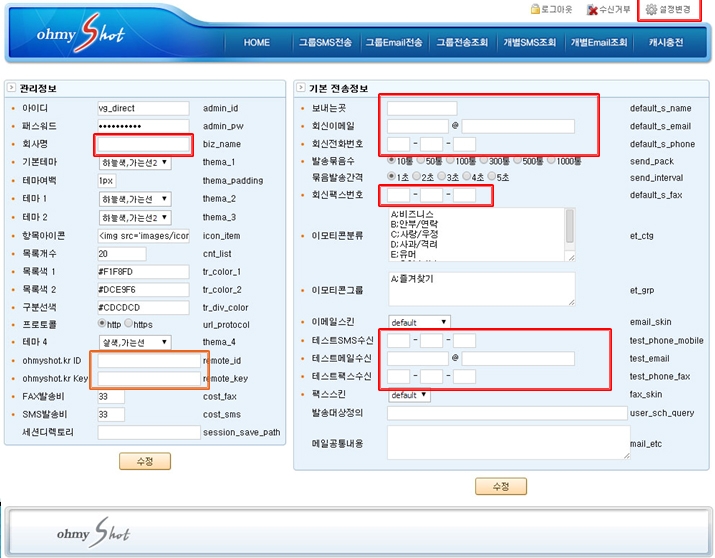Viewport: 715px width, 558px height.
Task: Go to 그룹SMS전송 in the navigation bar
Action: [325, 43]
